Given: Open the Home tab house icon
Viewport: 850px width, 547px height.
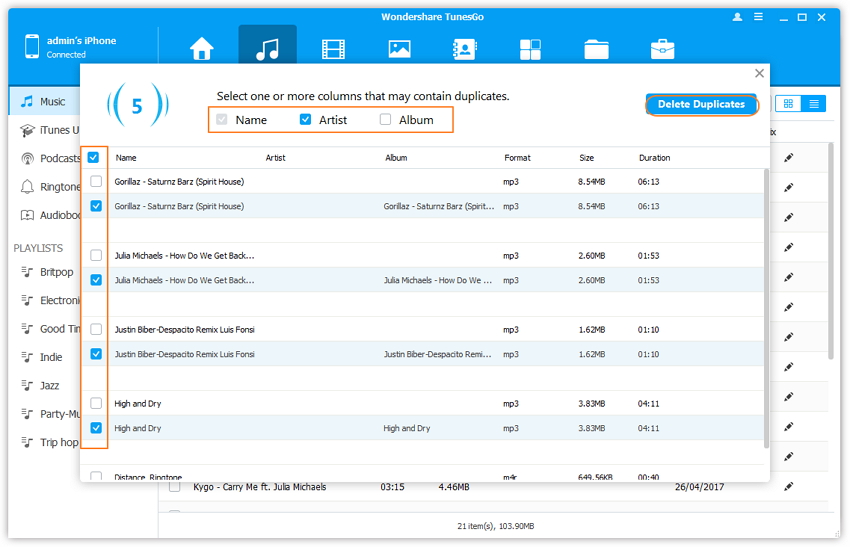Looking at the screenshot, I should (202, 49).
